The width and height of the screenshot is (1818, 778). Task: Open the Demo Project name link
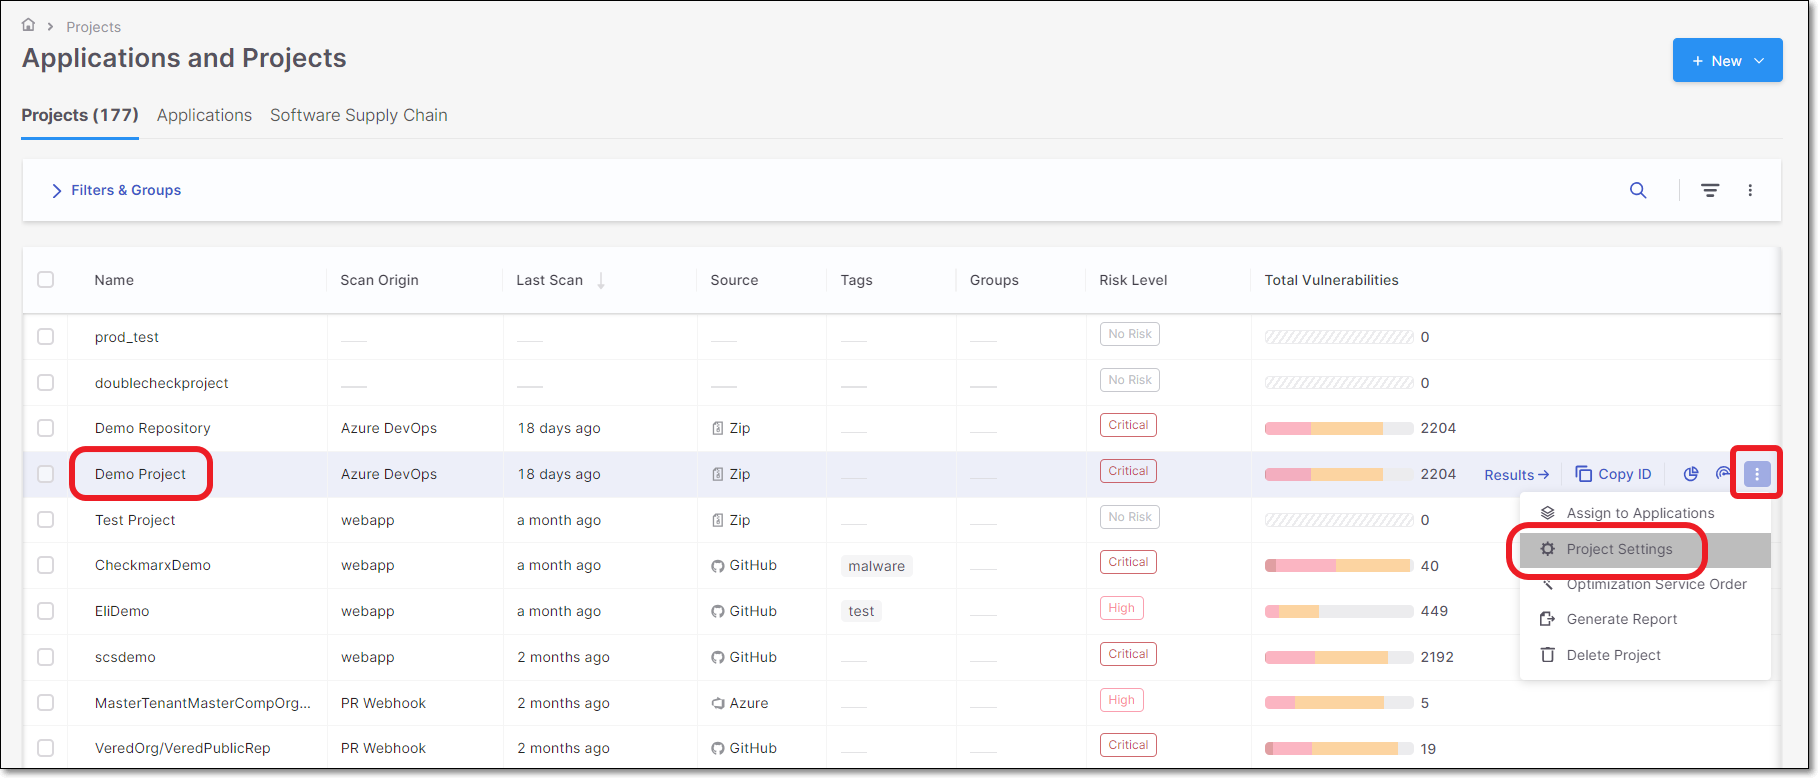[x=140, y=474]
